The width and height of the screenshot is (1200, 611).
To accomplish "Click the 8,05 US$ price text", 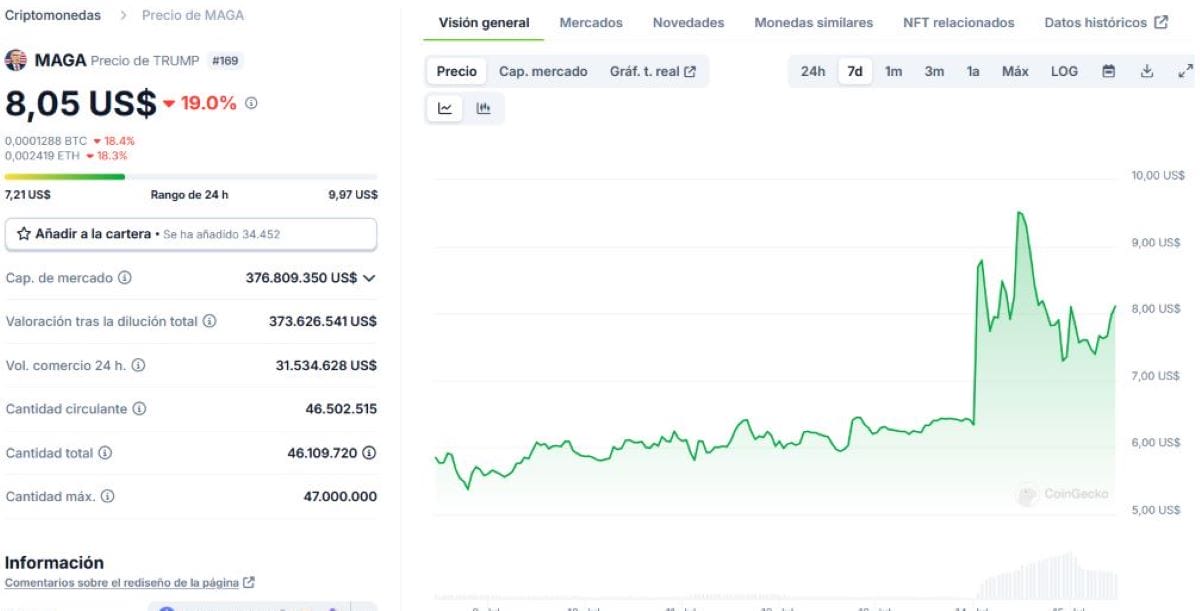I will [x=80, y=103].
